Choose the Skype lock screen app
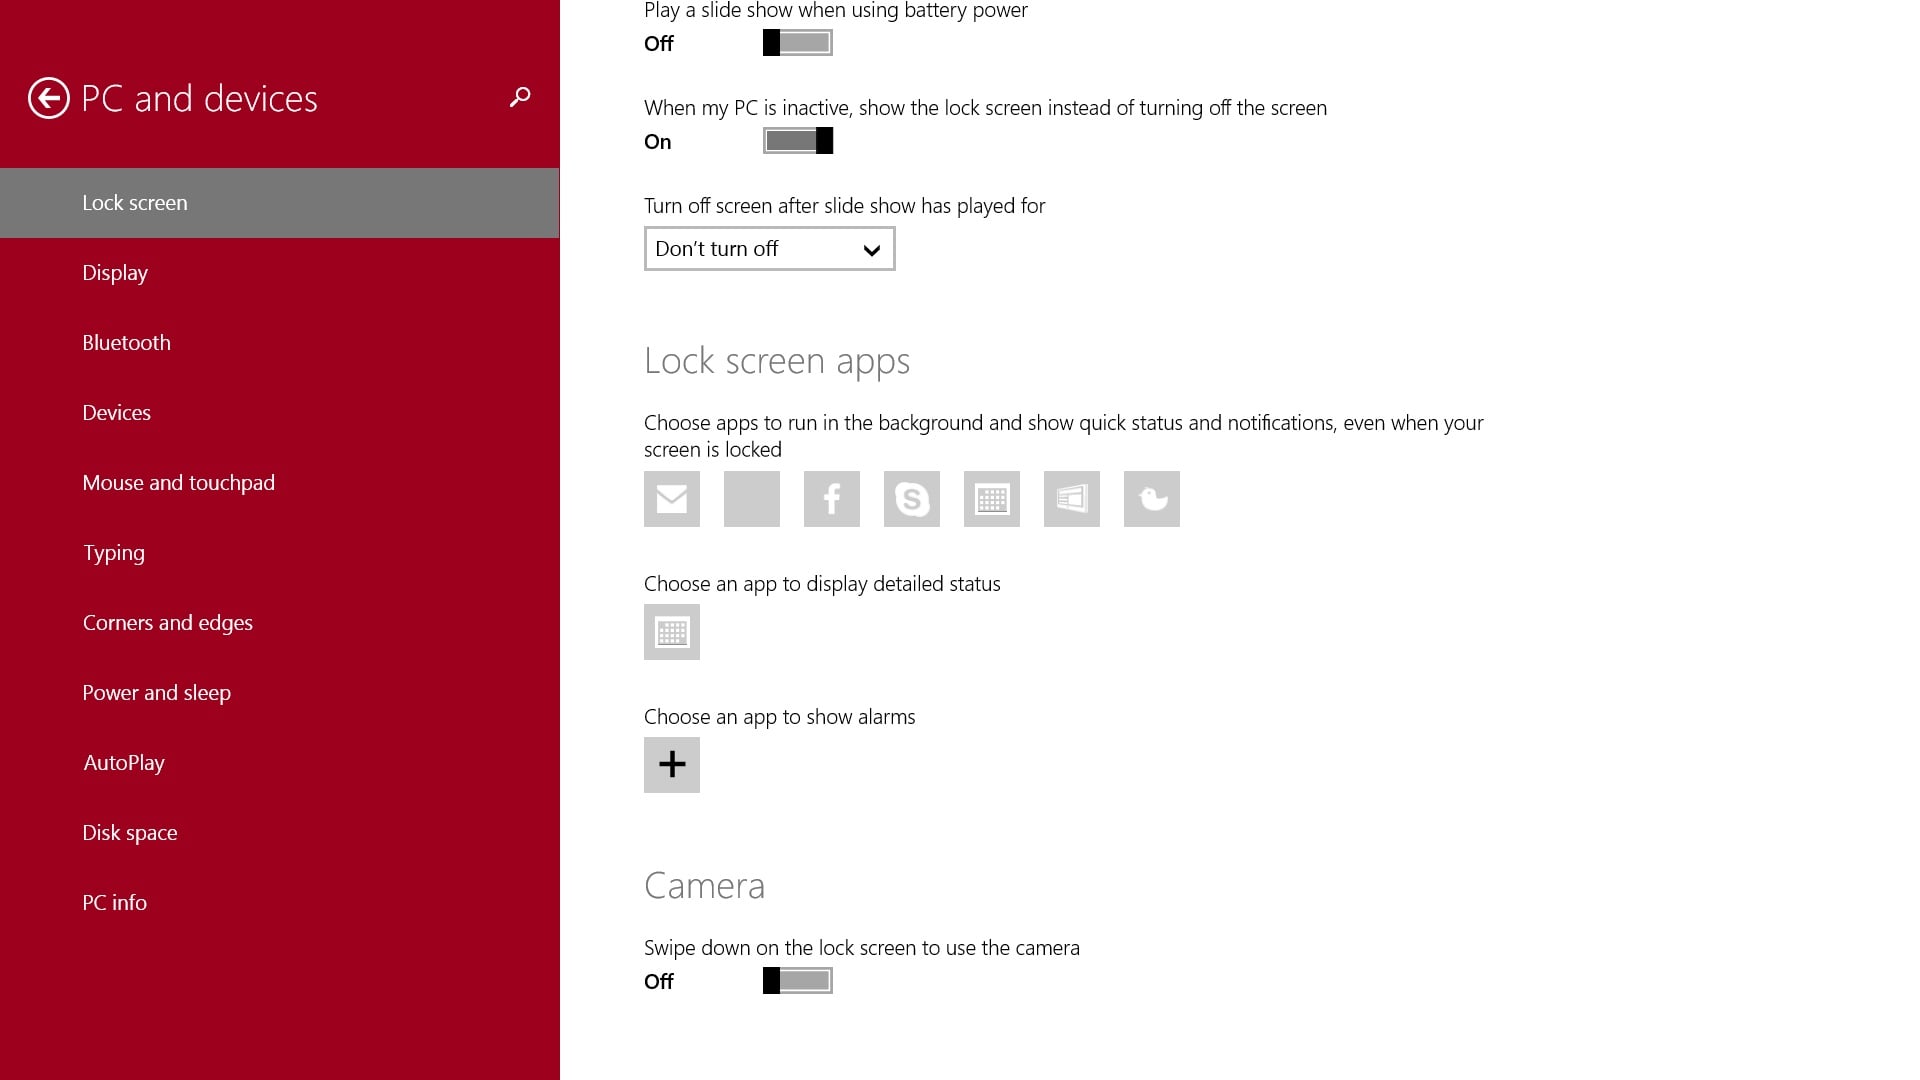The image size is (1920, 1080). (x=911, y=499)
